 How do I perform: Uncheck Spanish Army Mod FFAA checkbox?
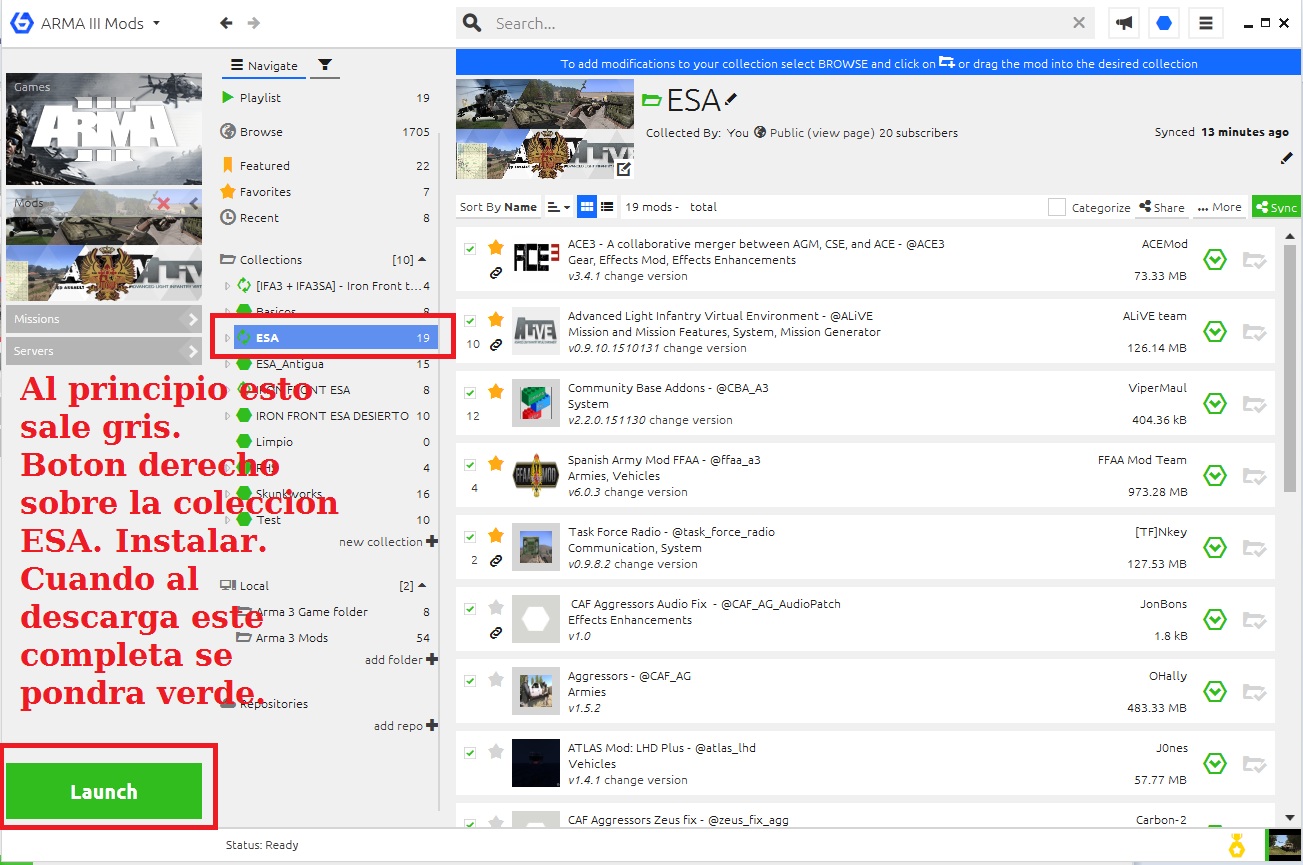(x=470, y=465)
